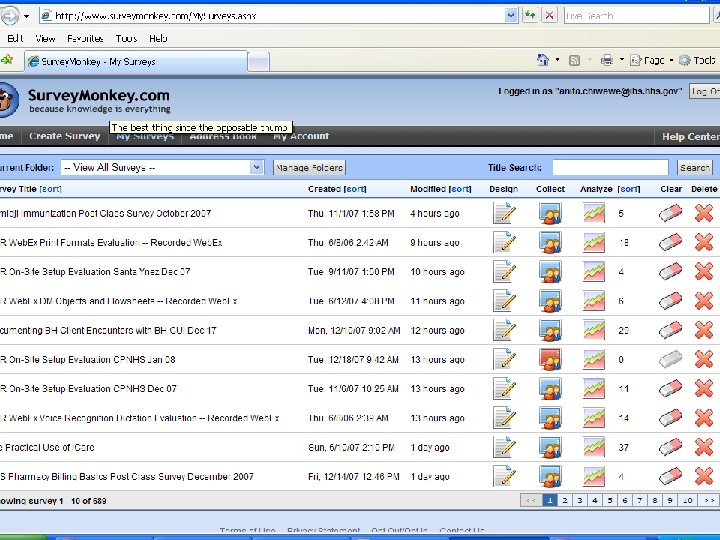Go to page 10 of surveys
Screen dimensions: 720x540
(688, 501)
